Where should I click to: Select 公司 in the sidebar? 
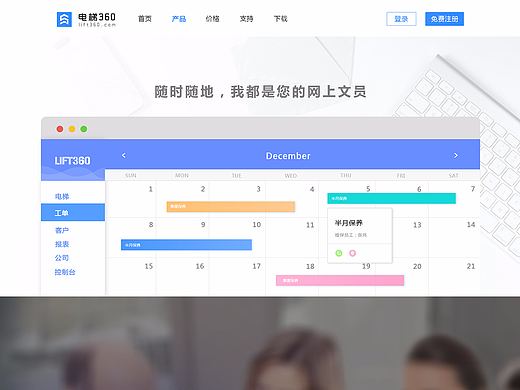click(x=62, y=258)
